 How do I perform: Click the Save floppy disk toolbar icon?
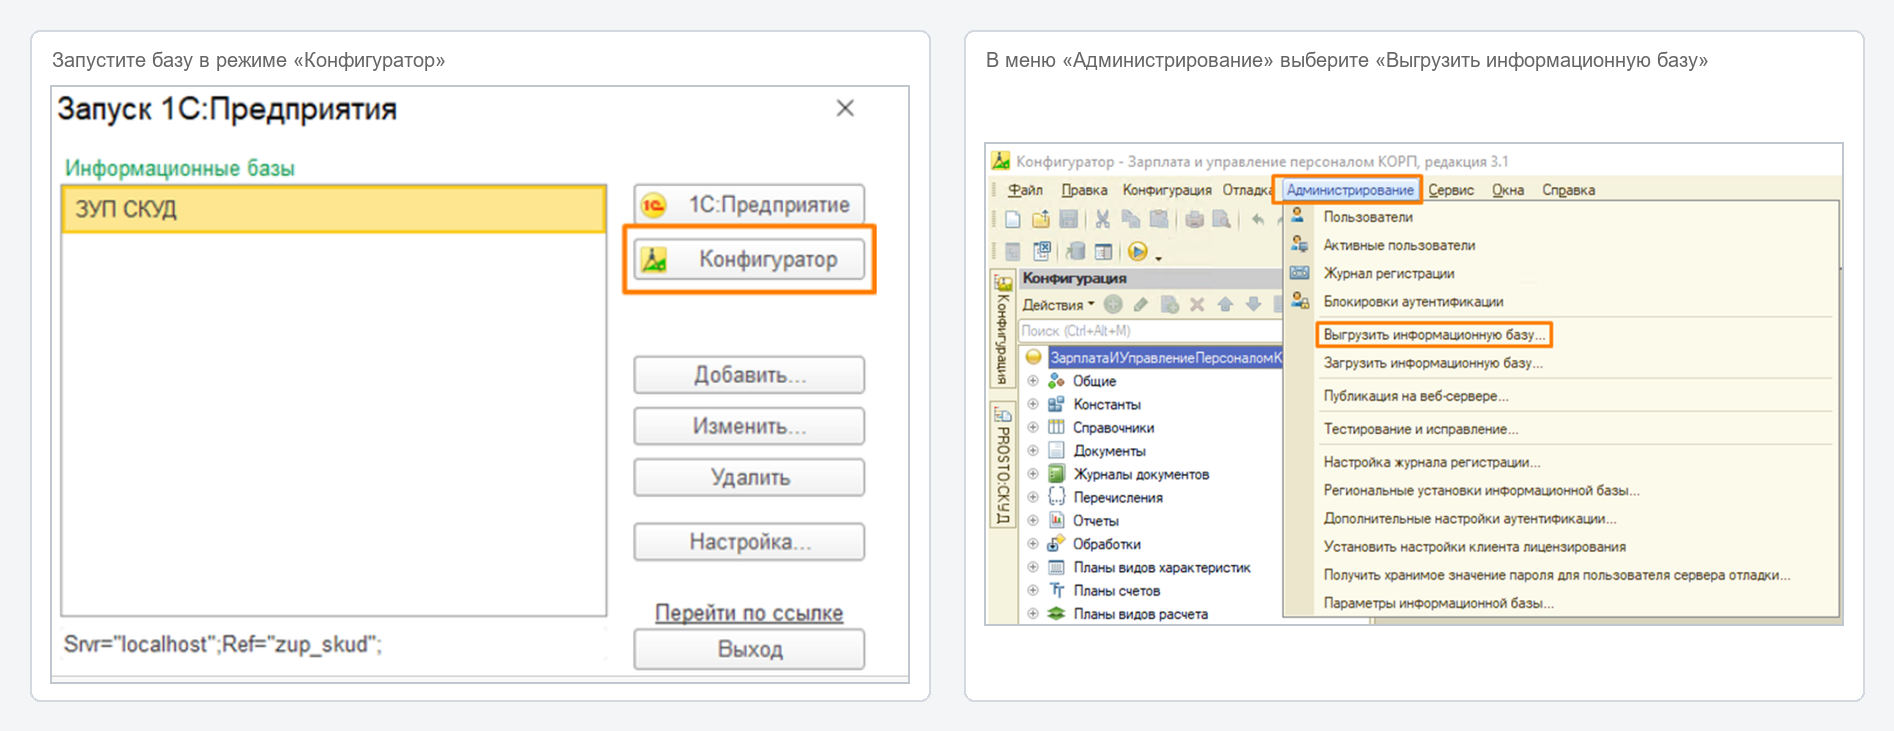[1068, 219]
